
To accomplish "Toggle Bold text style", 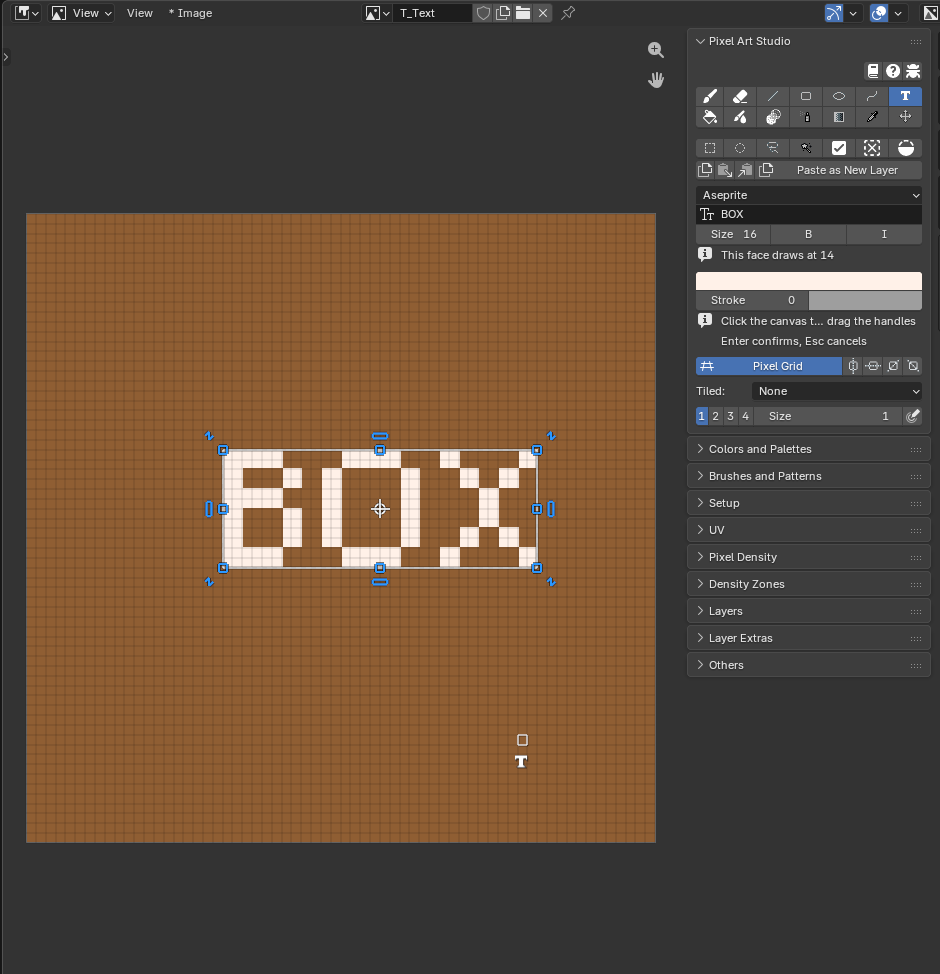I will pyautogui.click(x=808, y=234).
